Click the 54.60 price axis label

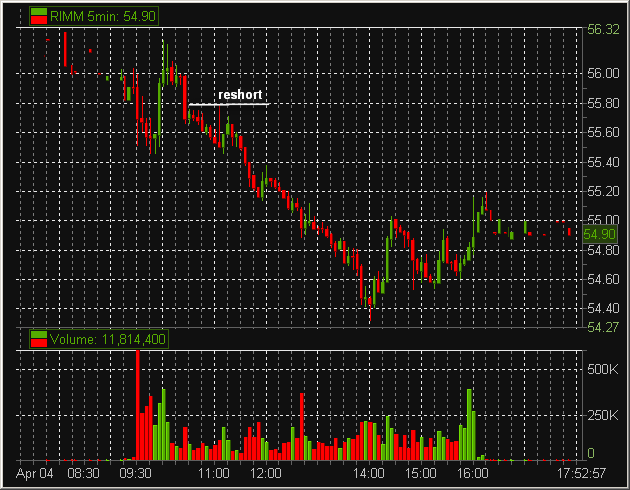(603, 280)
